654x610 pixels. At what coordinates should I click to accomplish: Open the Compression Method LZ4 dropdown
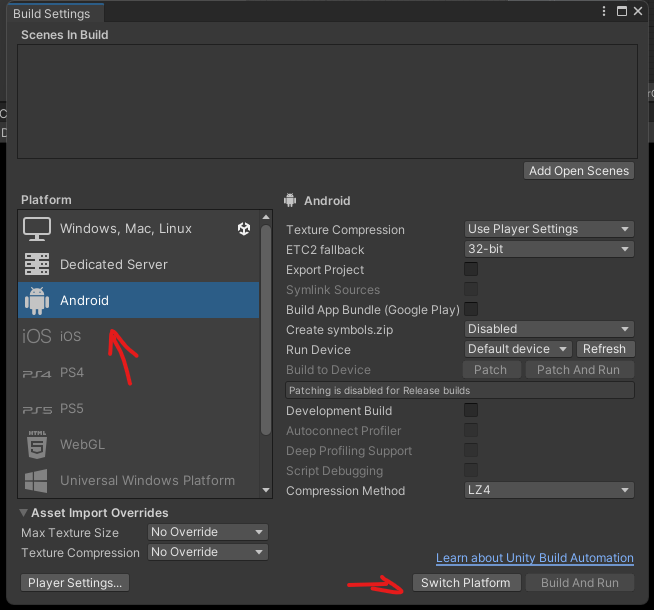pos(549,490)
